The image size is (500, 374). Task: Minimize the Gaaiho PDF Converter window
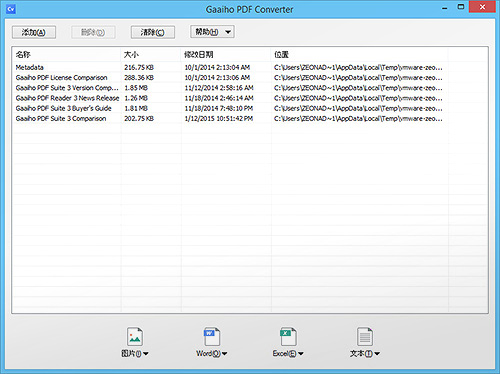point(445,8)
